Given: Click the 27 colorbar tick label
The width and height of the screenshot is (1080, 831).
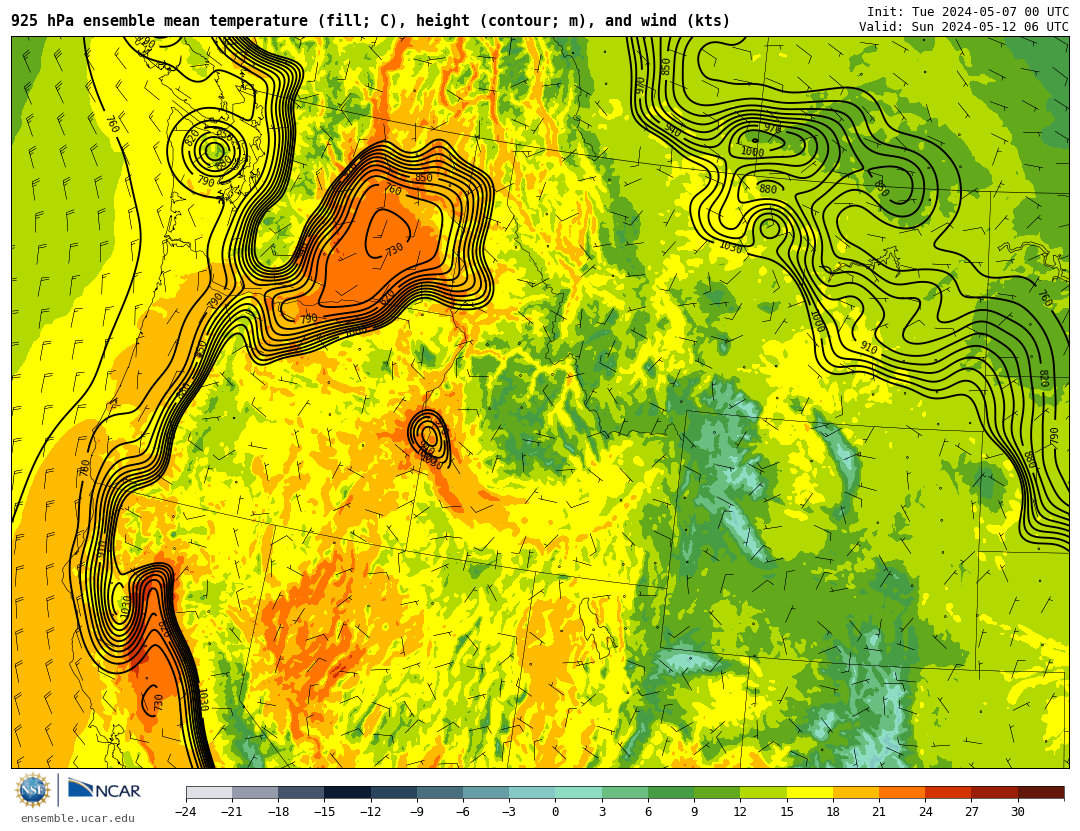Looking at the screenshot, I should [971, 812].
